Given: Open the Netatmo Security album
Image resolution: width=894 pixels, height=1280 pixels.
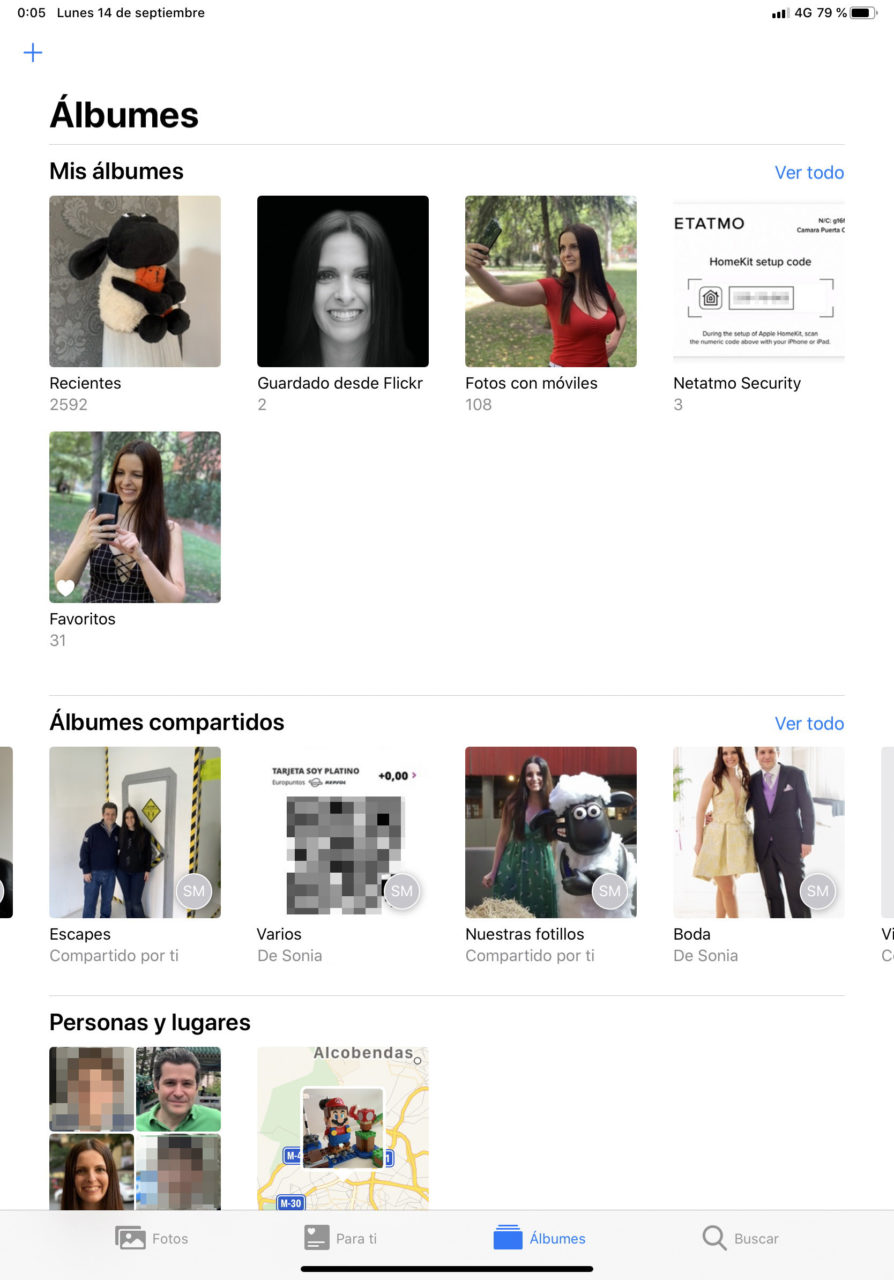Looking at the screenshot, I should 759,281.
